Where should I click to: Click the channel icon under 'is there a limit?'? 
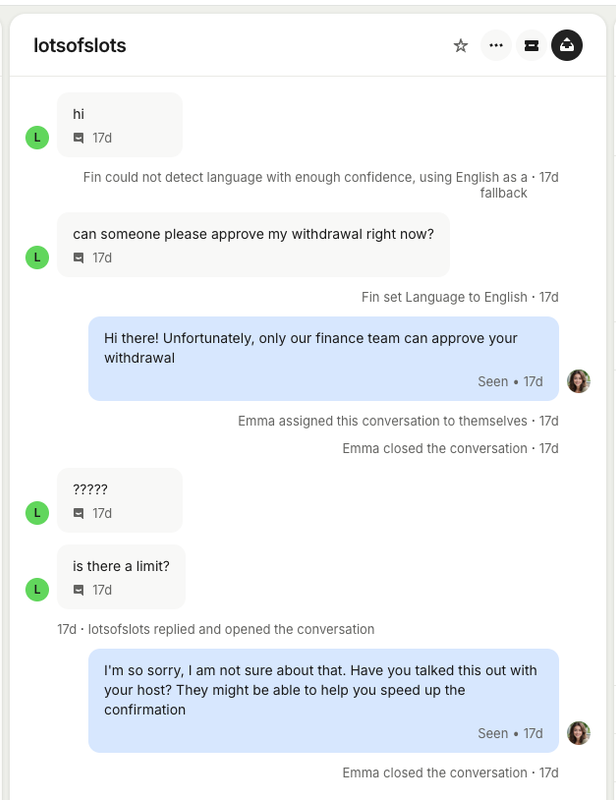(x=79, y=590)
